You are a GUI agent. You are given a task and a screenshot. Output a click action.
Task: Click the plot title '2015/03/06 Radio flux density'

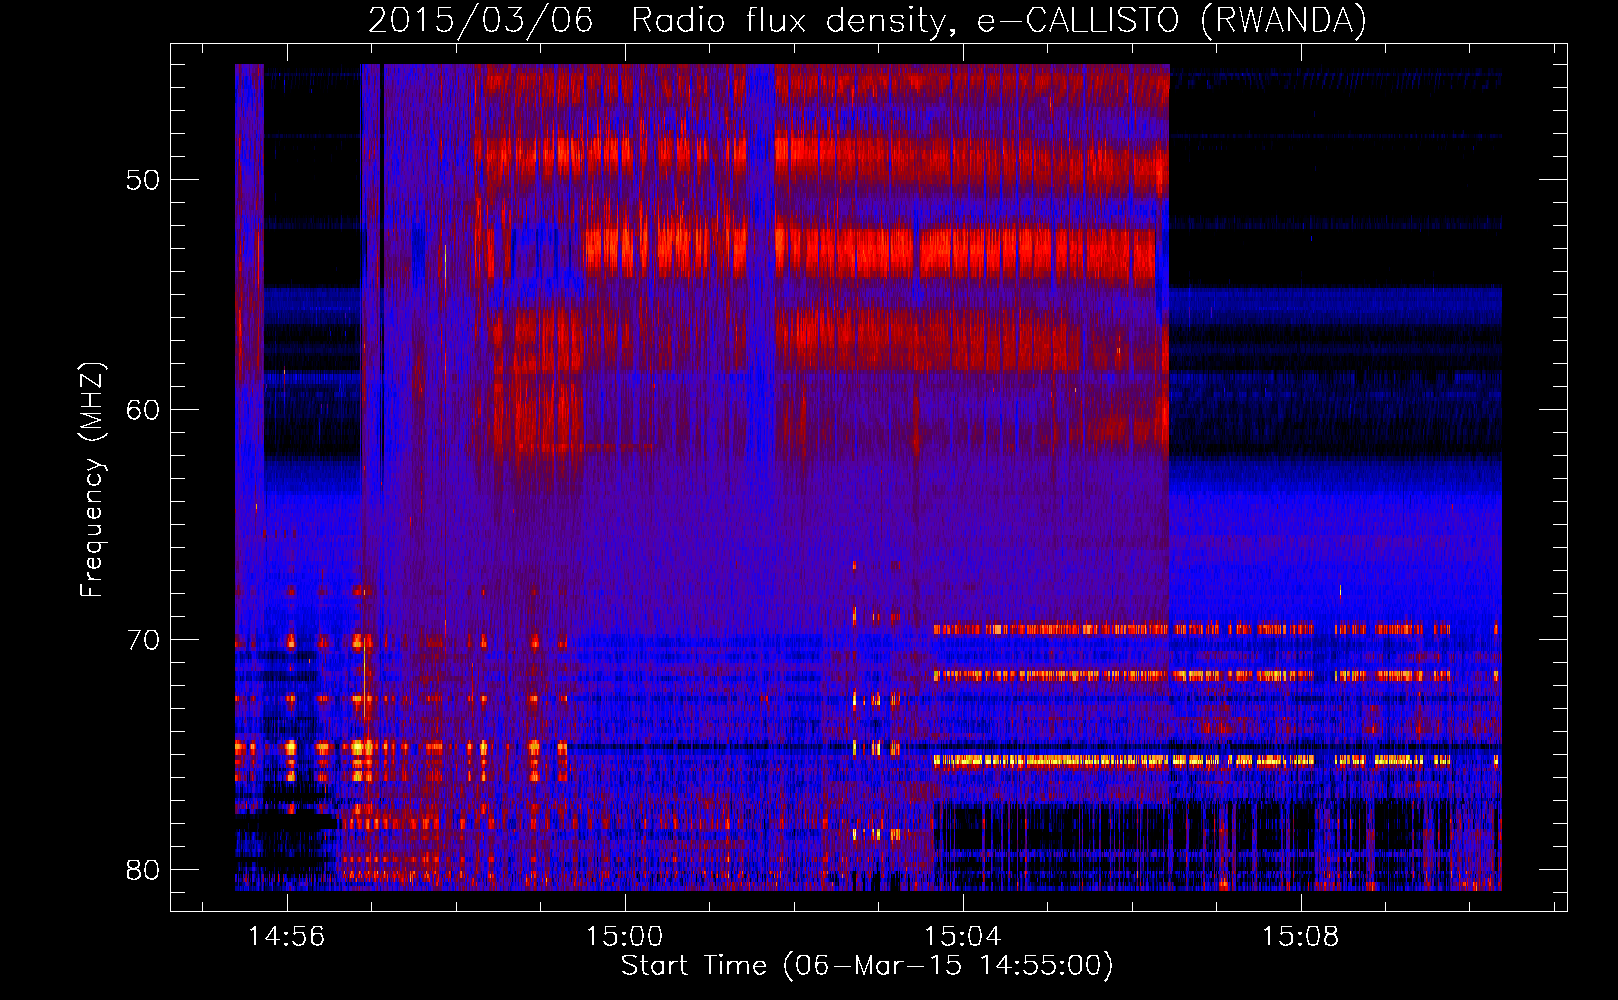pyautogui.click(x=867, y=20)
